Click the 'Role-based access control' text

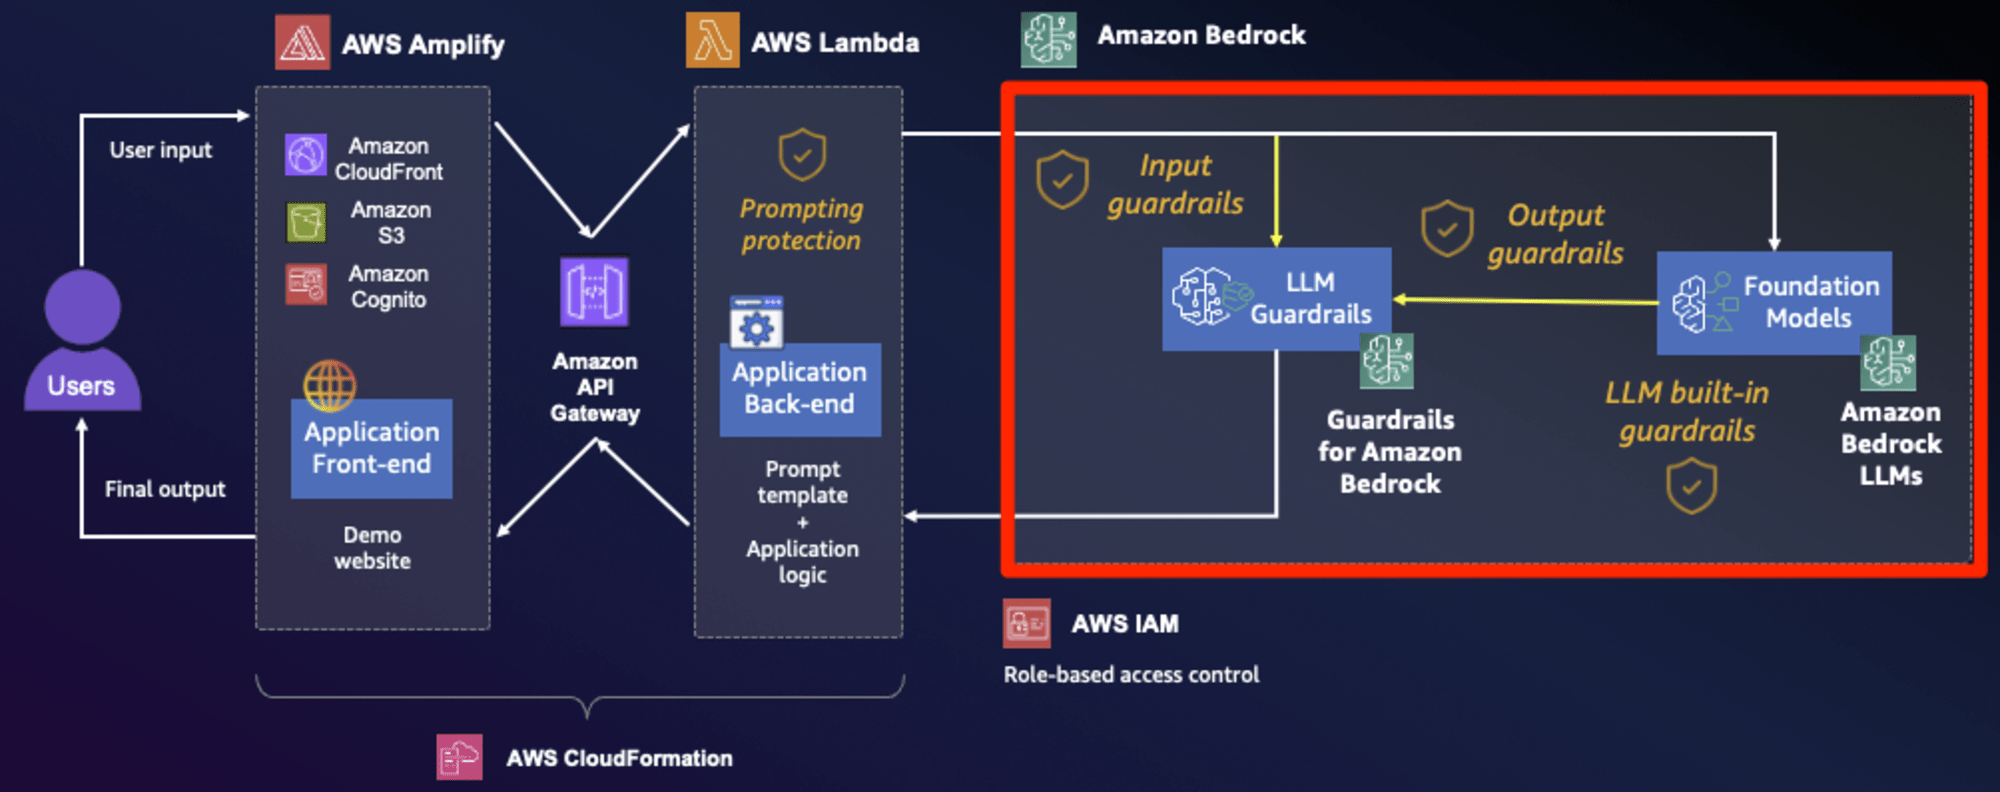1131,675
